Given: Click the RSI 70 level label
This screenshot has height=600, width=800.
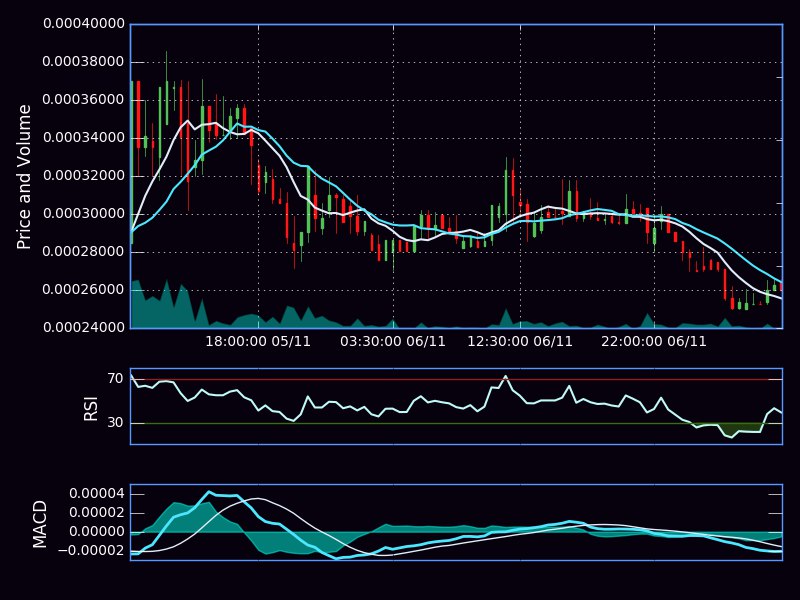Looking at the screenshot, I should [116, 379].
